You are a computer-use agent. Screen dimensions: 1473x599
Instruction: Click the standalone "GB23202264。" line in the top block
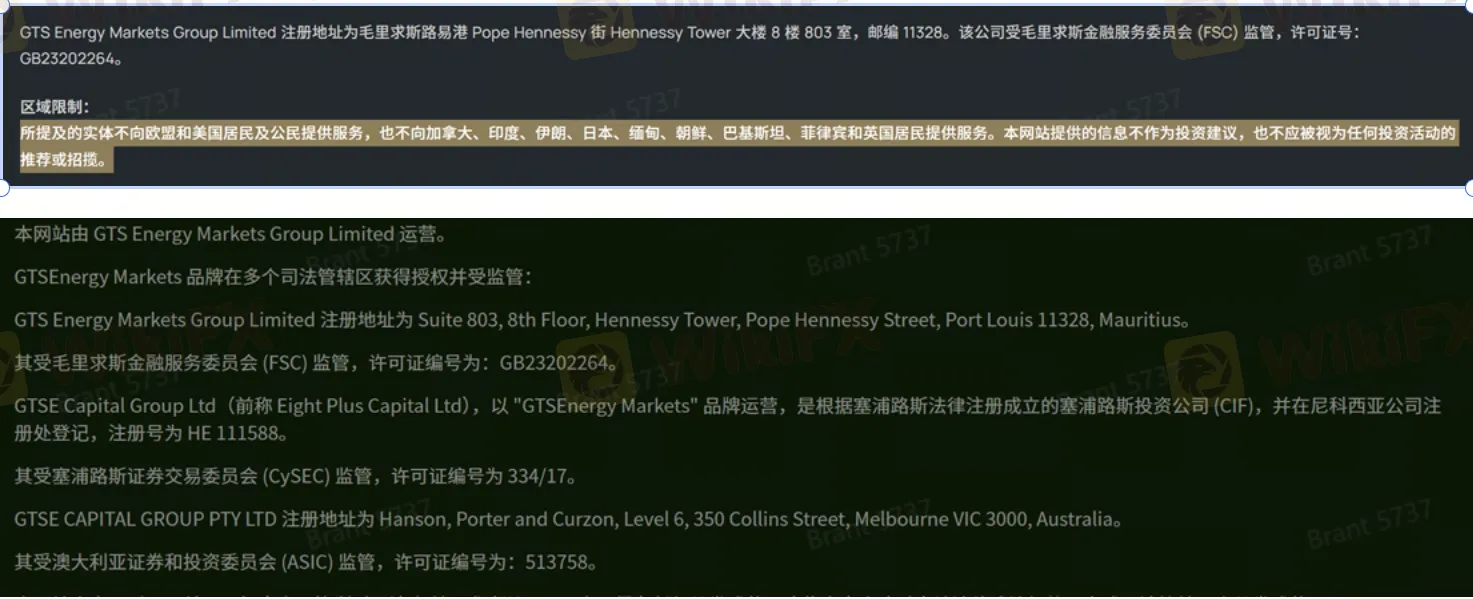(71, 59)
